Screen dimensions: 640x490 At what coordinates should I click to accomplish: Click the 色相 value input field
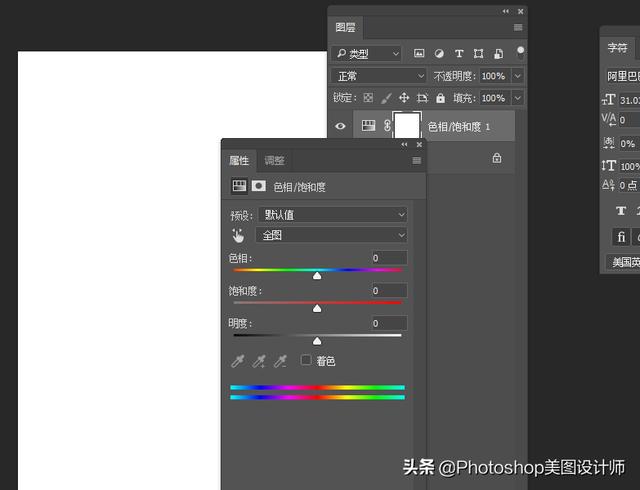point(389,258)
